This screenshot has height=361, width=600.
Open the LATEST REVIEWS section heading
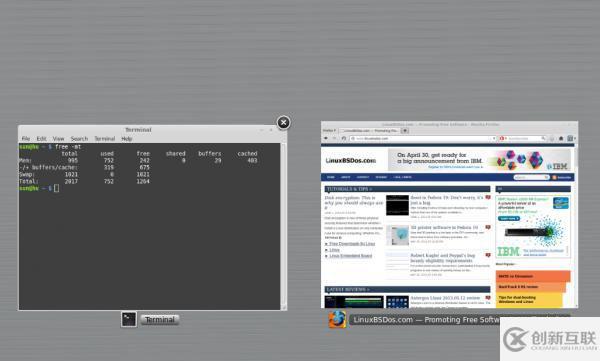click(348, 289)
